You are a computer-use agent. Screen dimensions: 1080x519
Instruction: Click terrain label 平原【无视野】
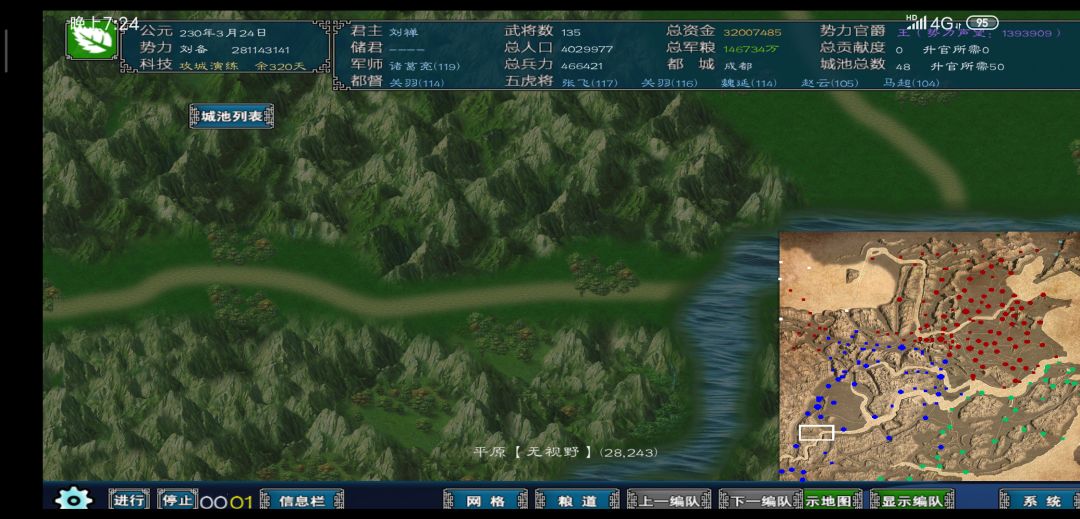532,452
